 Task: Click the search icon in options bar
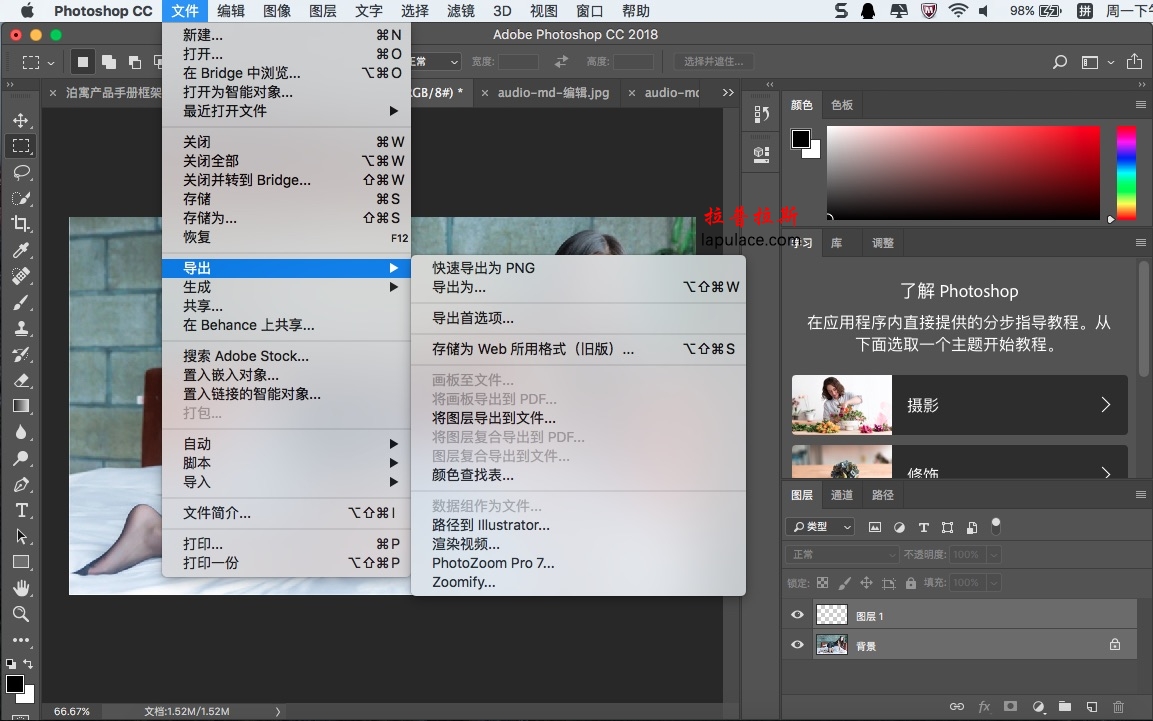pyautogui.click(x=1060, y=62)
